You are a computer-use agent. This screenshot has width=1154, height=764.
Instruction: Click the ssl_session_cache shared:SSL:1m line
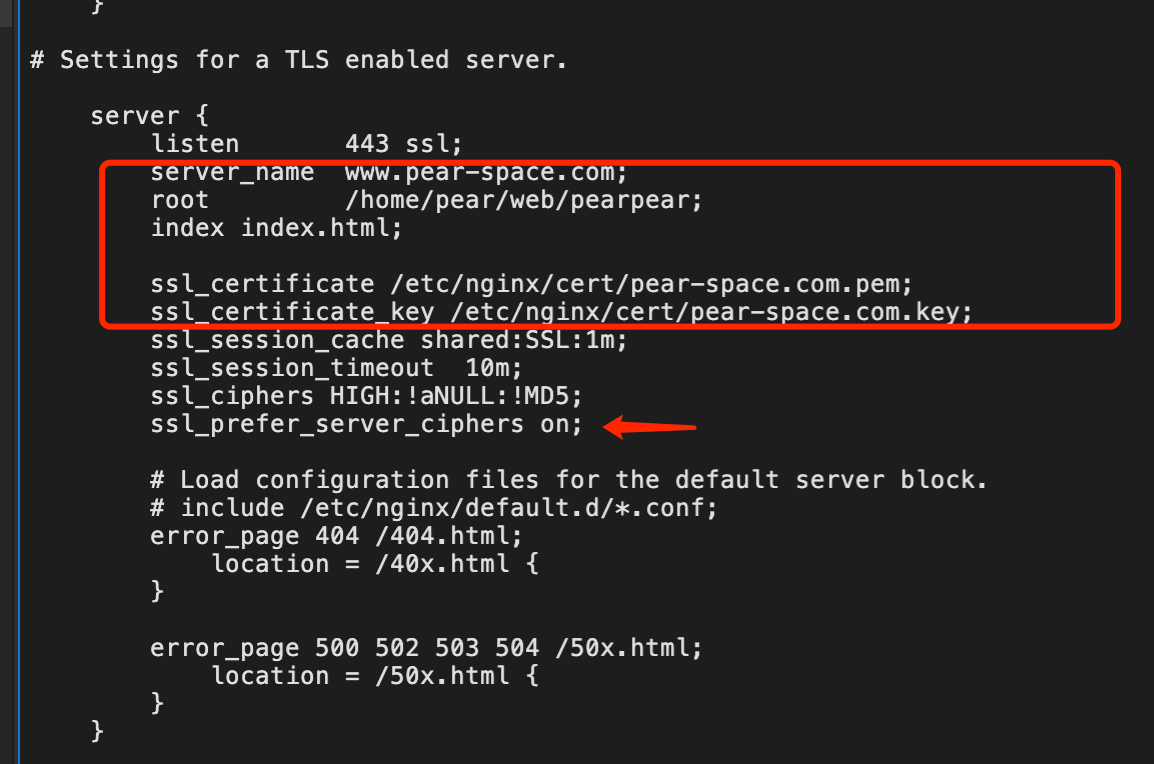pos(389,340)
